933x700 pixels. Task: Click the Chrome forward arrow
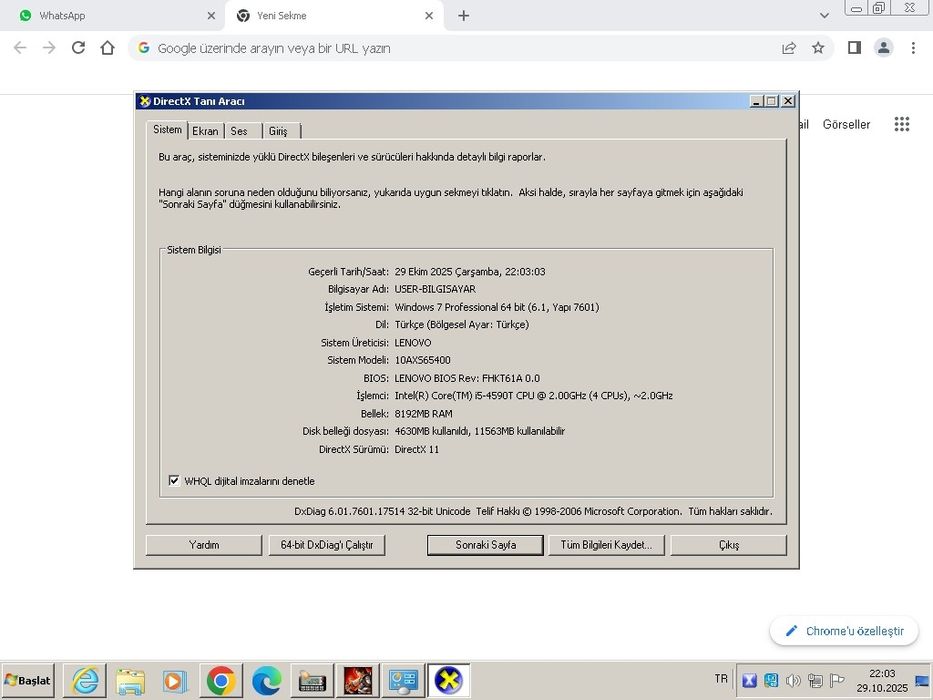[x=49, y=48]
